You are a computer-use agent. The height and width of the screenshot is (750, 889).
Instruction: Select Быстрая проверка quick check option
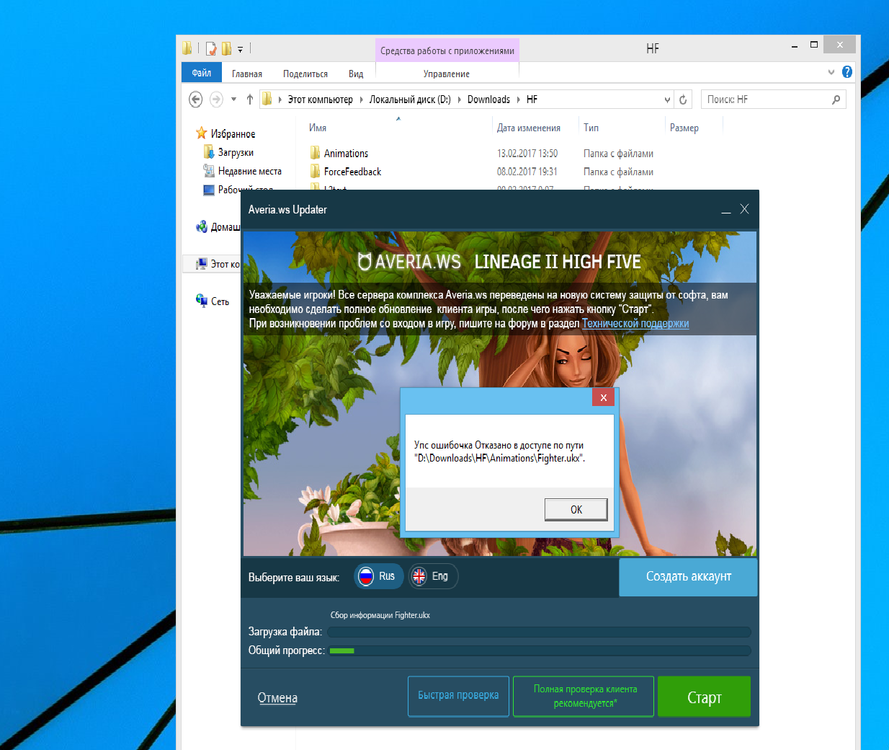point(459,696)
